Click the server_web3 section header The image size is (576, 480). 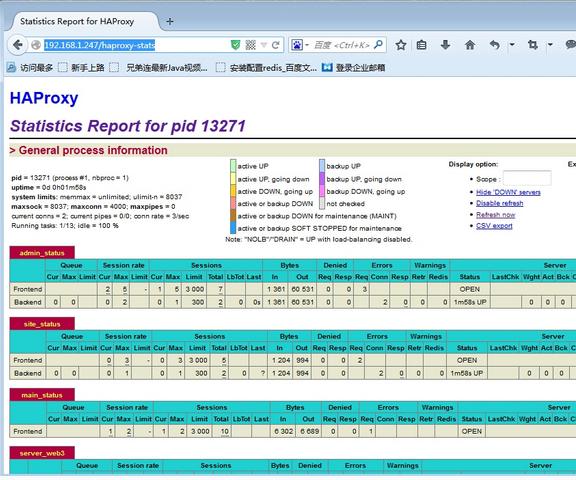(42, 453)
